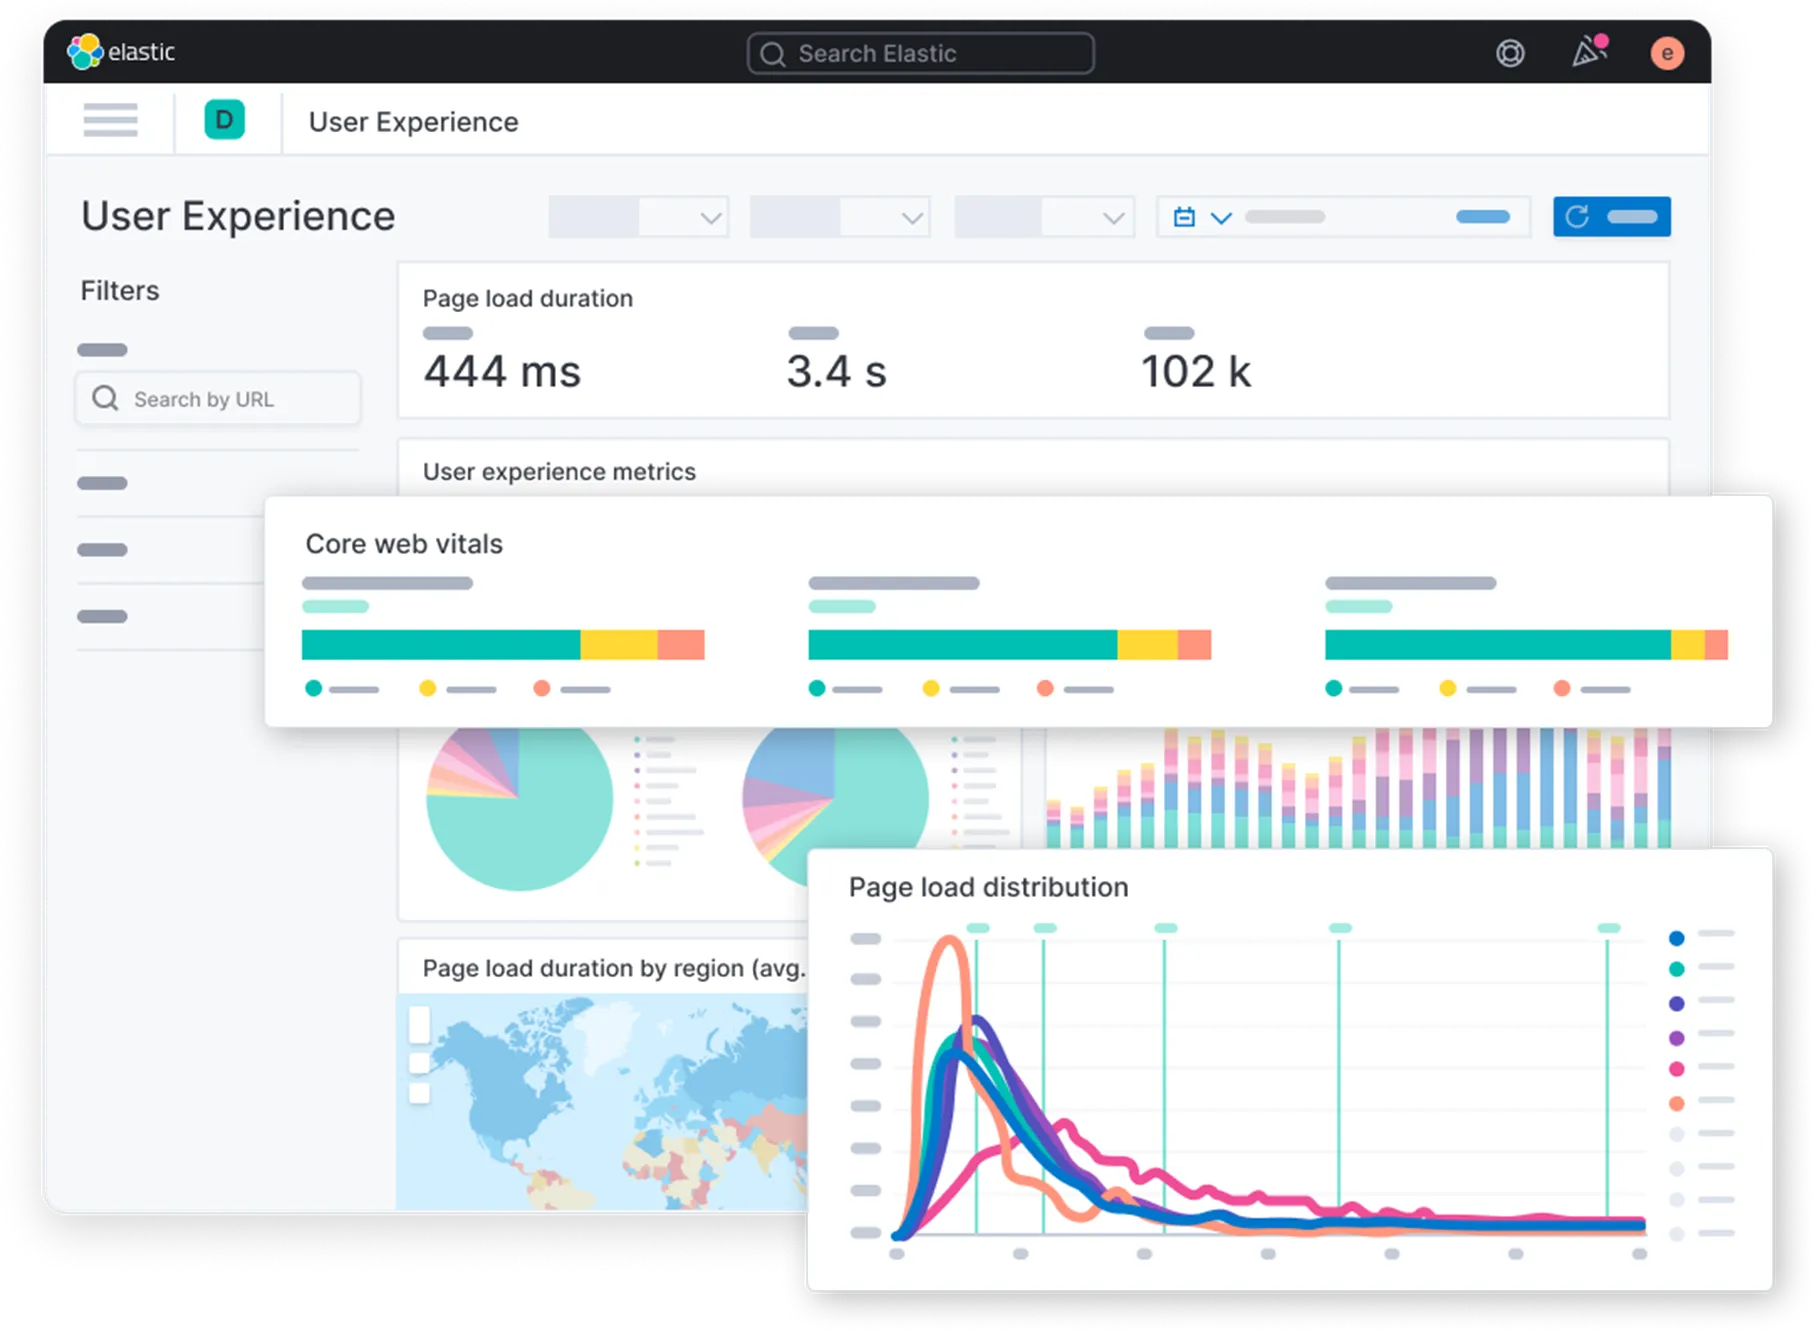This screenshot has height=1333, width=1812.
Task: Click the green D space icon
Action: point(224,120)
